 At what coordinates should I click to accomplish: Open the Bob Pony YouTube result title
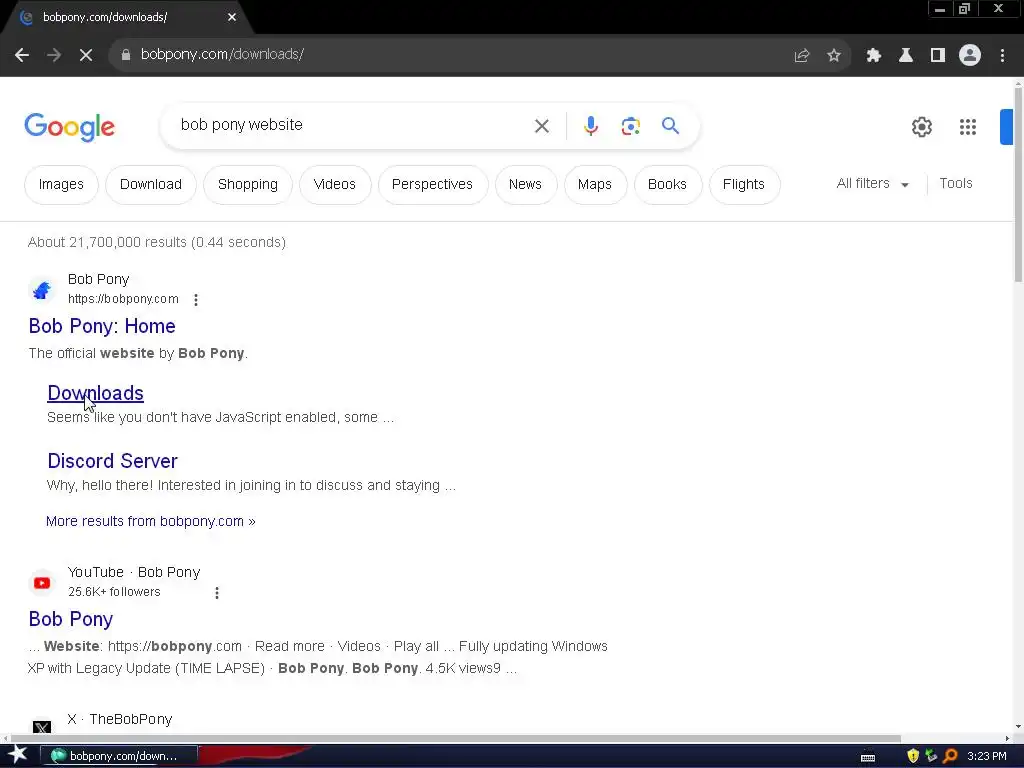pyautogui.click(x=71, y=619)
